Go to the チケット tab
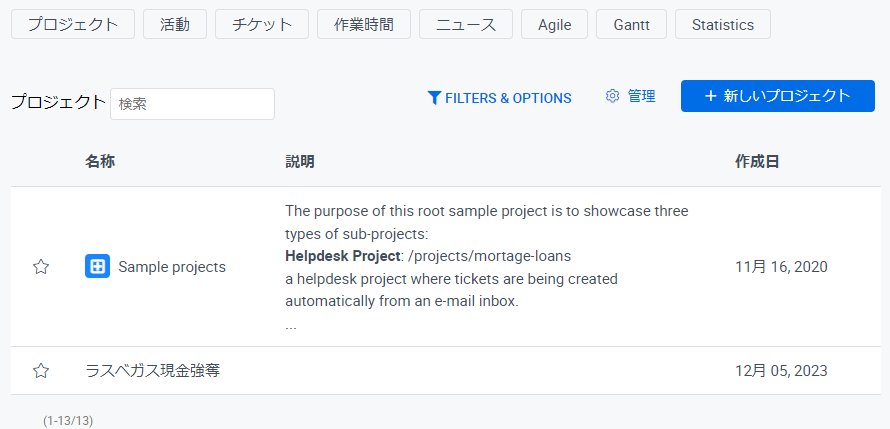 [262, 24]
